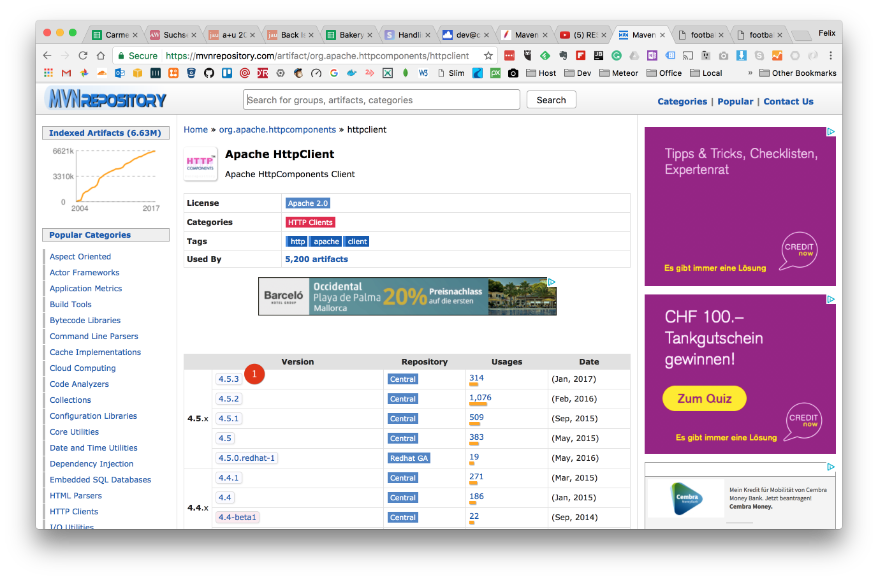This screenshot has height=580, width=878.
Task: Show hidden bookmarks via overflow chevron
Action: tap(750, 73)
